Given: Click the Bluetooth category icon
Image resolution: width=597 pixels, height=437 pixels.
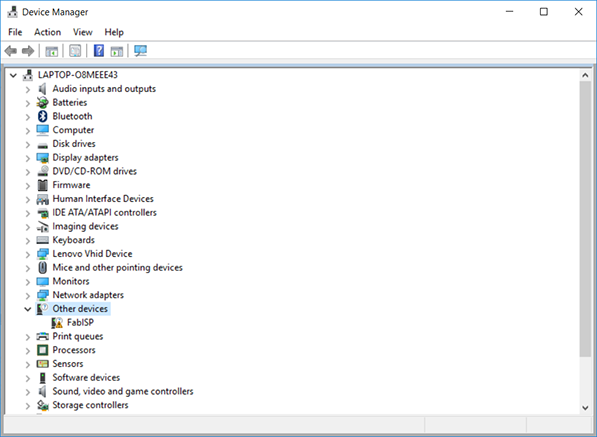Looking at the screenshot, I should pos(43,116).
